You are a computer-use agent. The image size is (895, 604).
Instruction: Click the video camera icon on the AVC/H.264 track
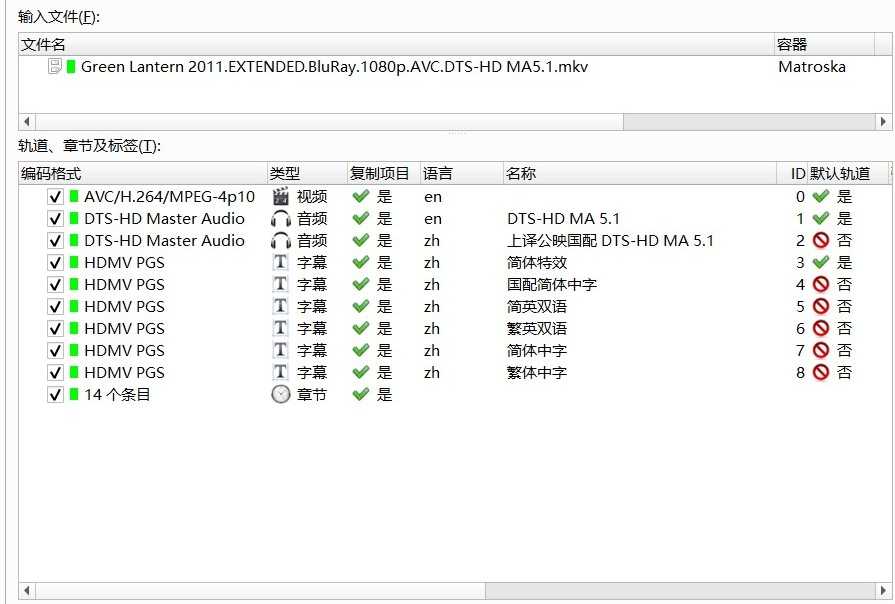pyautogui.click(x=283, y=197)
